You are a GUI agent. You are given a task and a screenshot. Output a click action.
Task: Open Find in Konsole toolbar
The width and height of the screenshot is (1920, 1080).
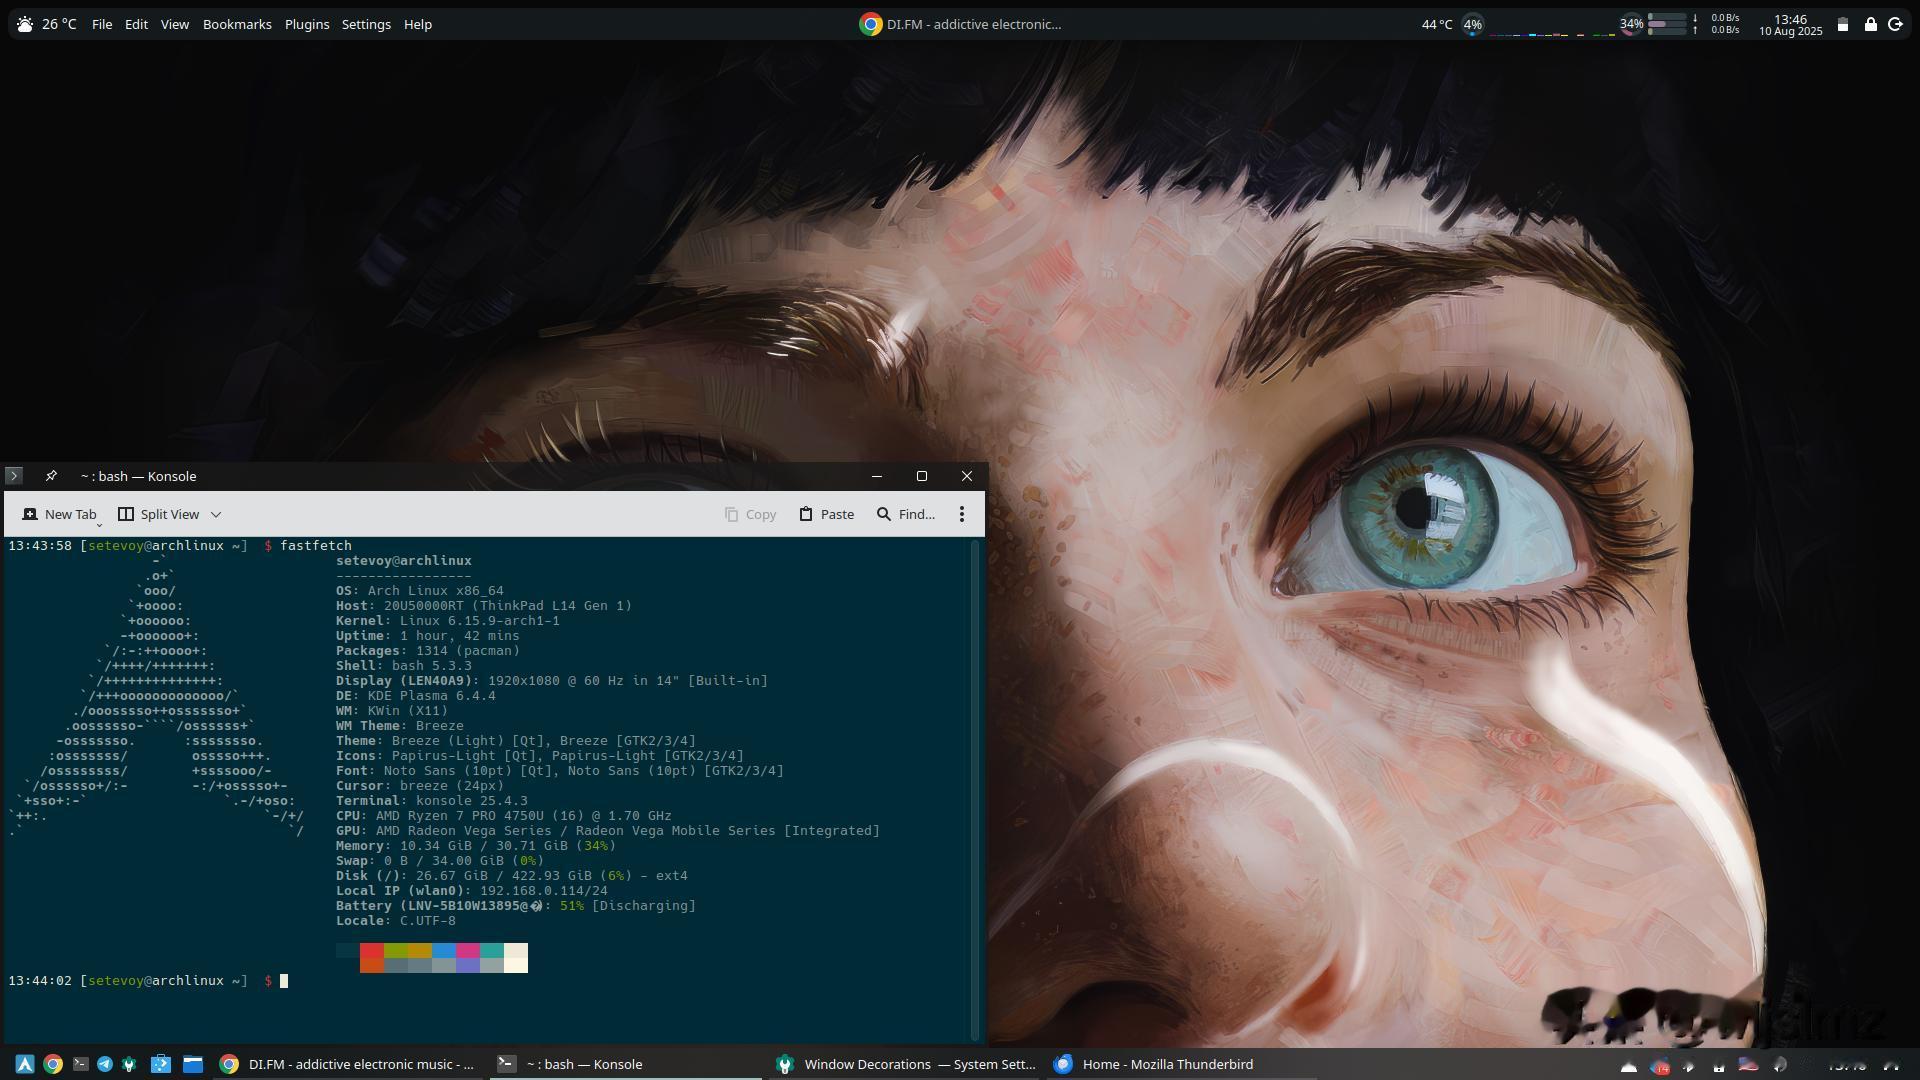pos(905,514)
